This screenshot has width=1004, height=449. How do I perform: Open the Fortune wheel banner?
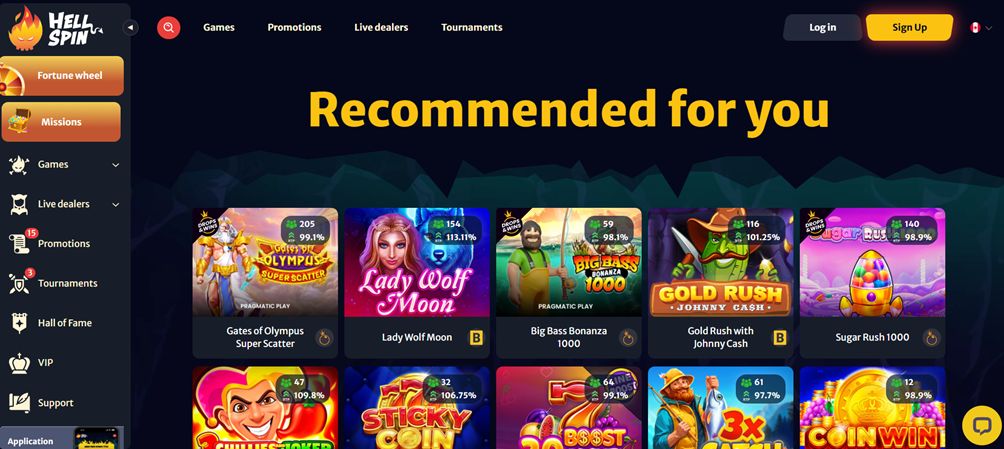point(61,76)
